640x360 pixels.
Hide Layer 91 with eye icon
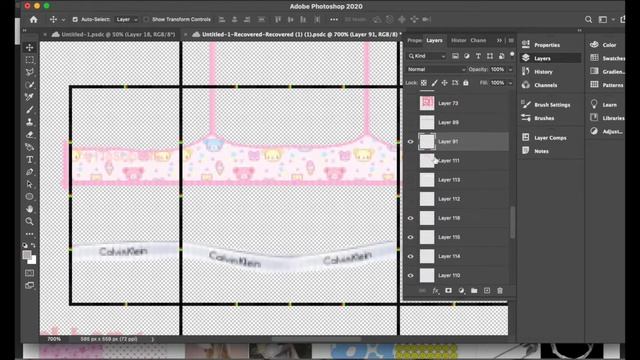tap(411, 142)
